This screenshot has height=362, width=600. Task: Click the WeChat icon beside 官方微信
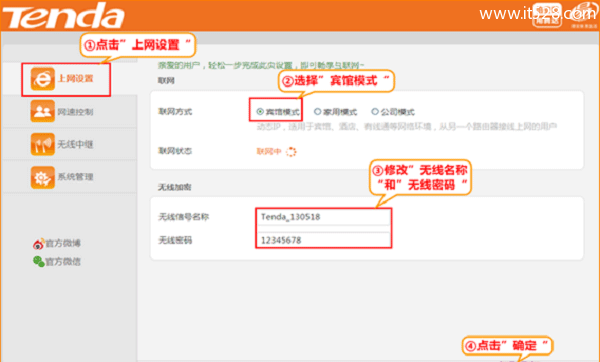pos(38,262)
